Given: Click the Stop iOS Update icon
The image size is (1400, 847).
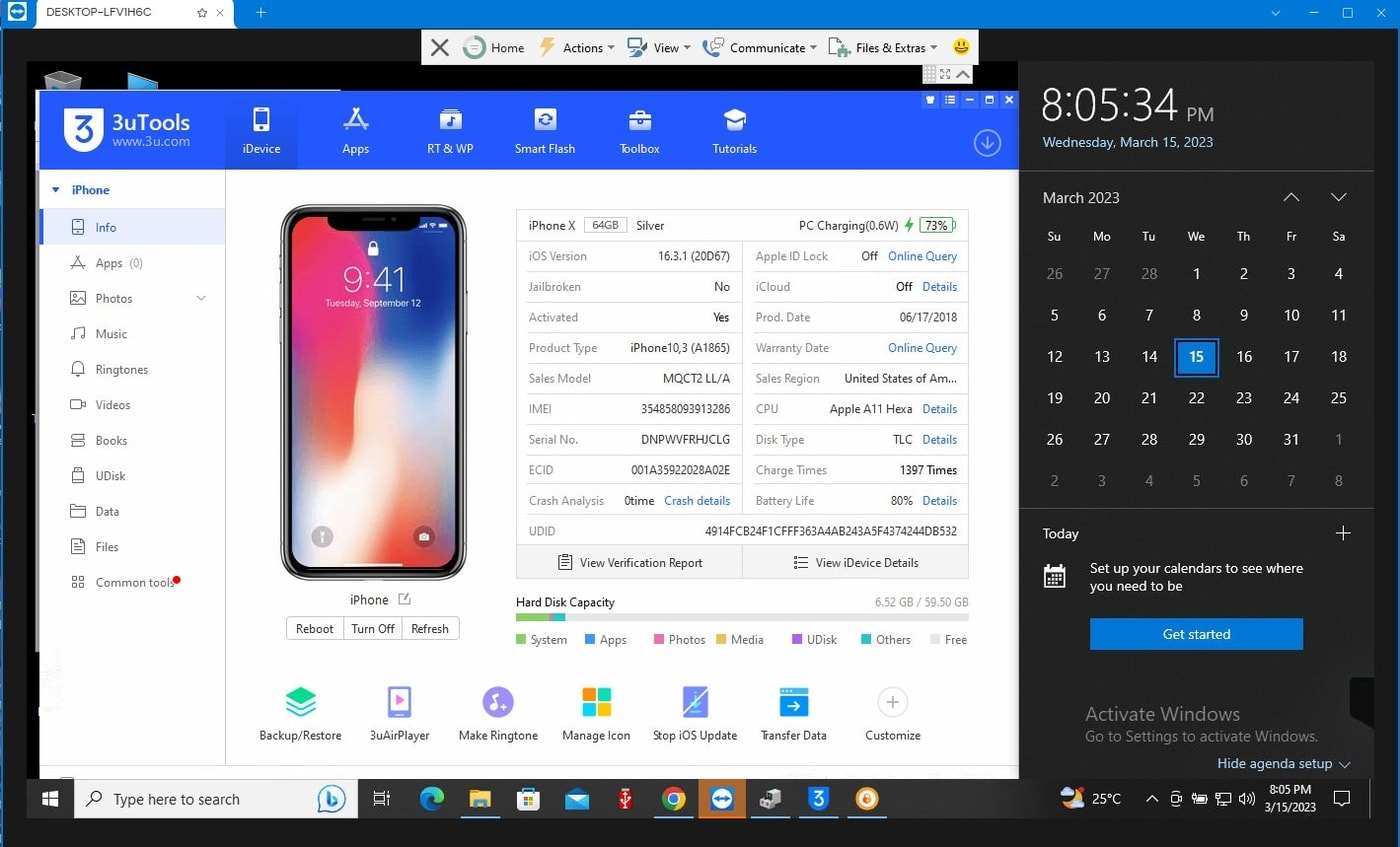Looking at the screenshot, I should tap(694, 712).
